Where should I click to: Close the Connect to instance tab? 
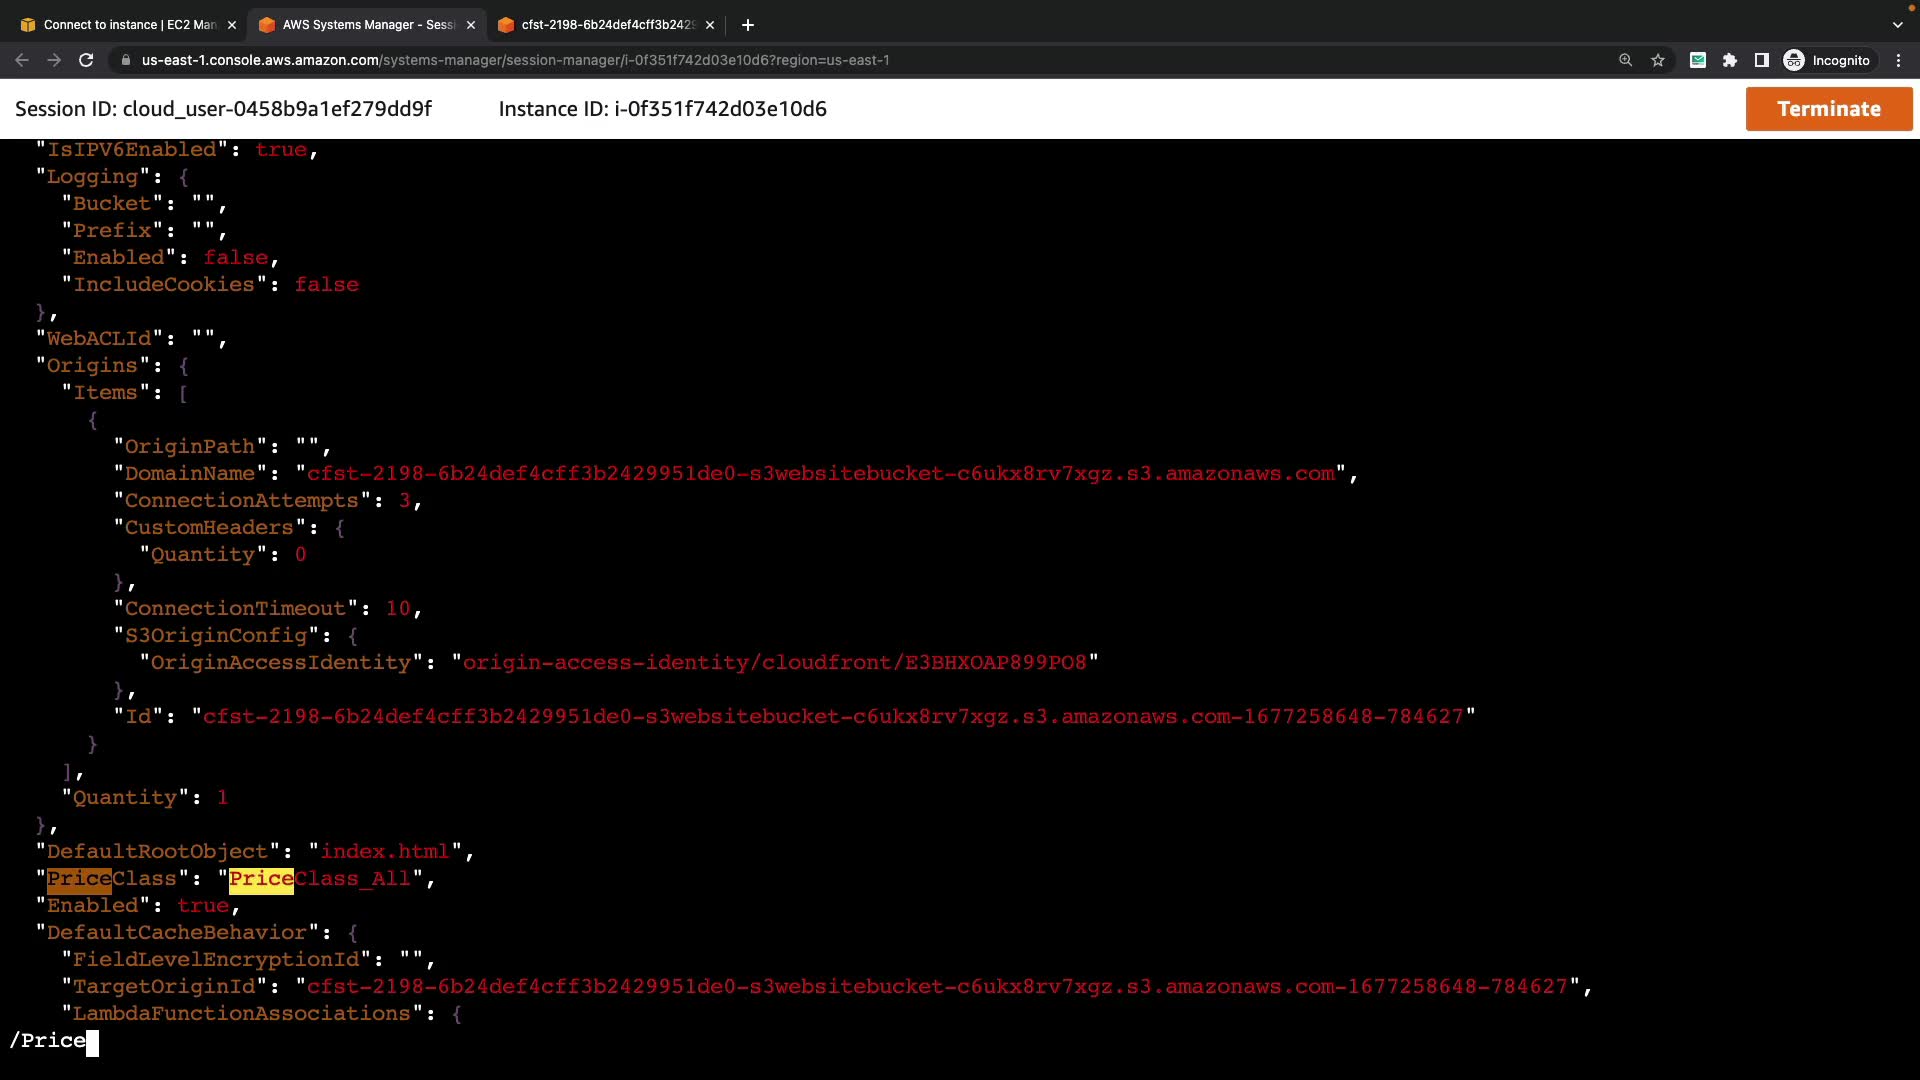pos(232,24)
